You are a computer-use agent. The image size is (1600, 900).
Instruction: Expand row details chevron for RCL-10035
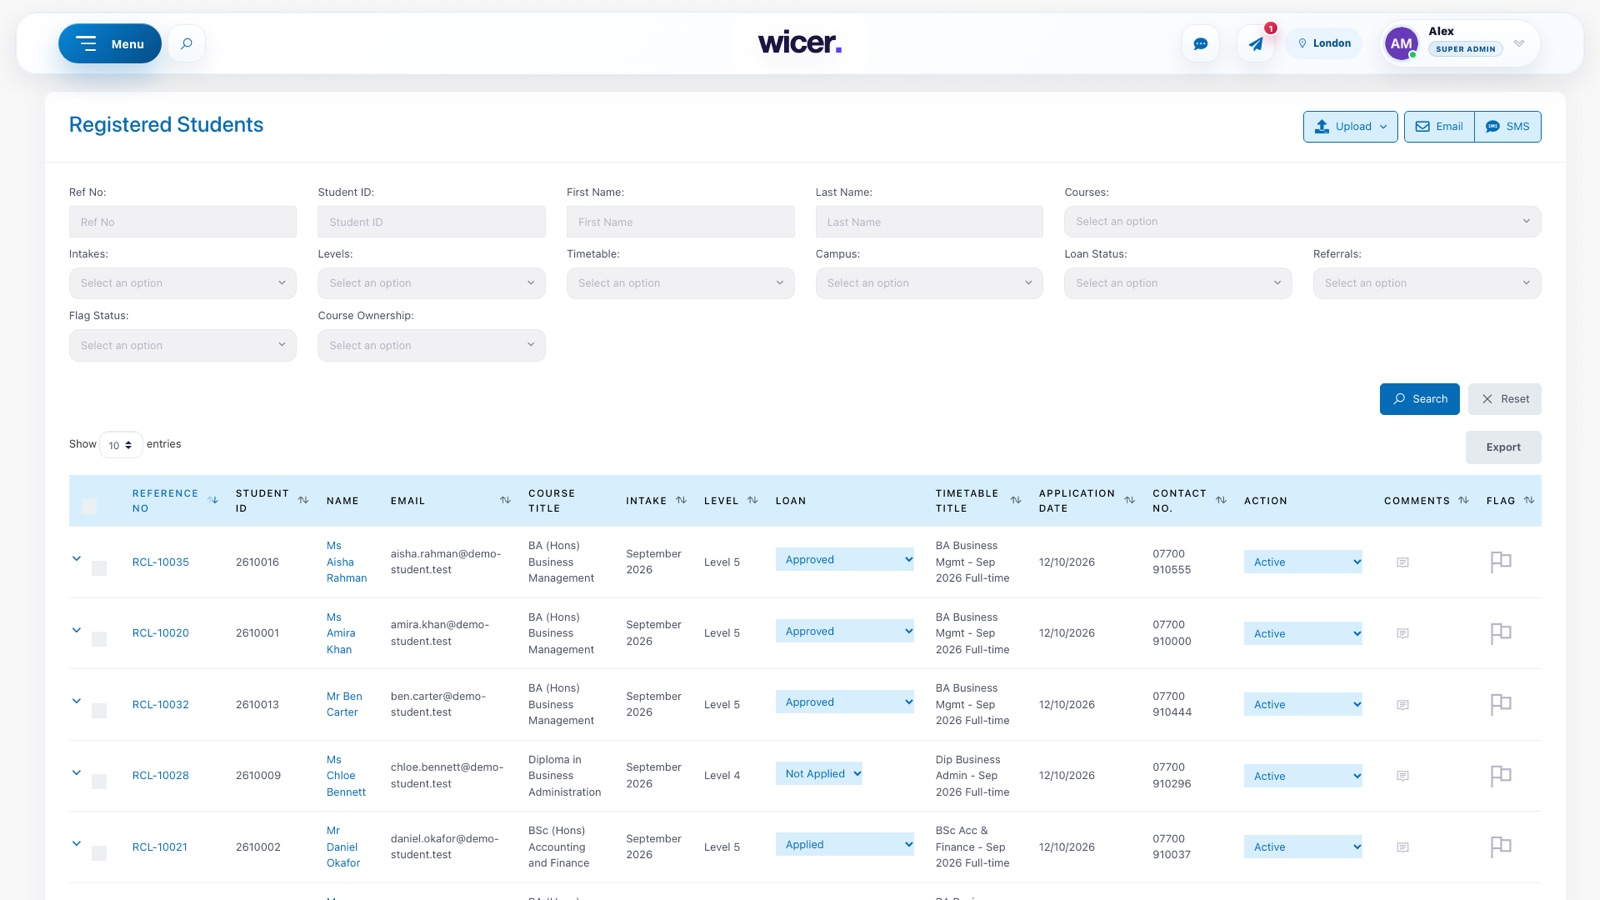coord(76,559)
